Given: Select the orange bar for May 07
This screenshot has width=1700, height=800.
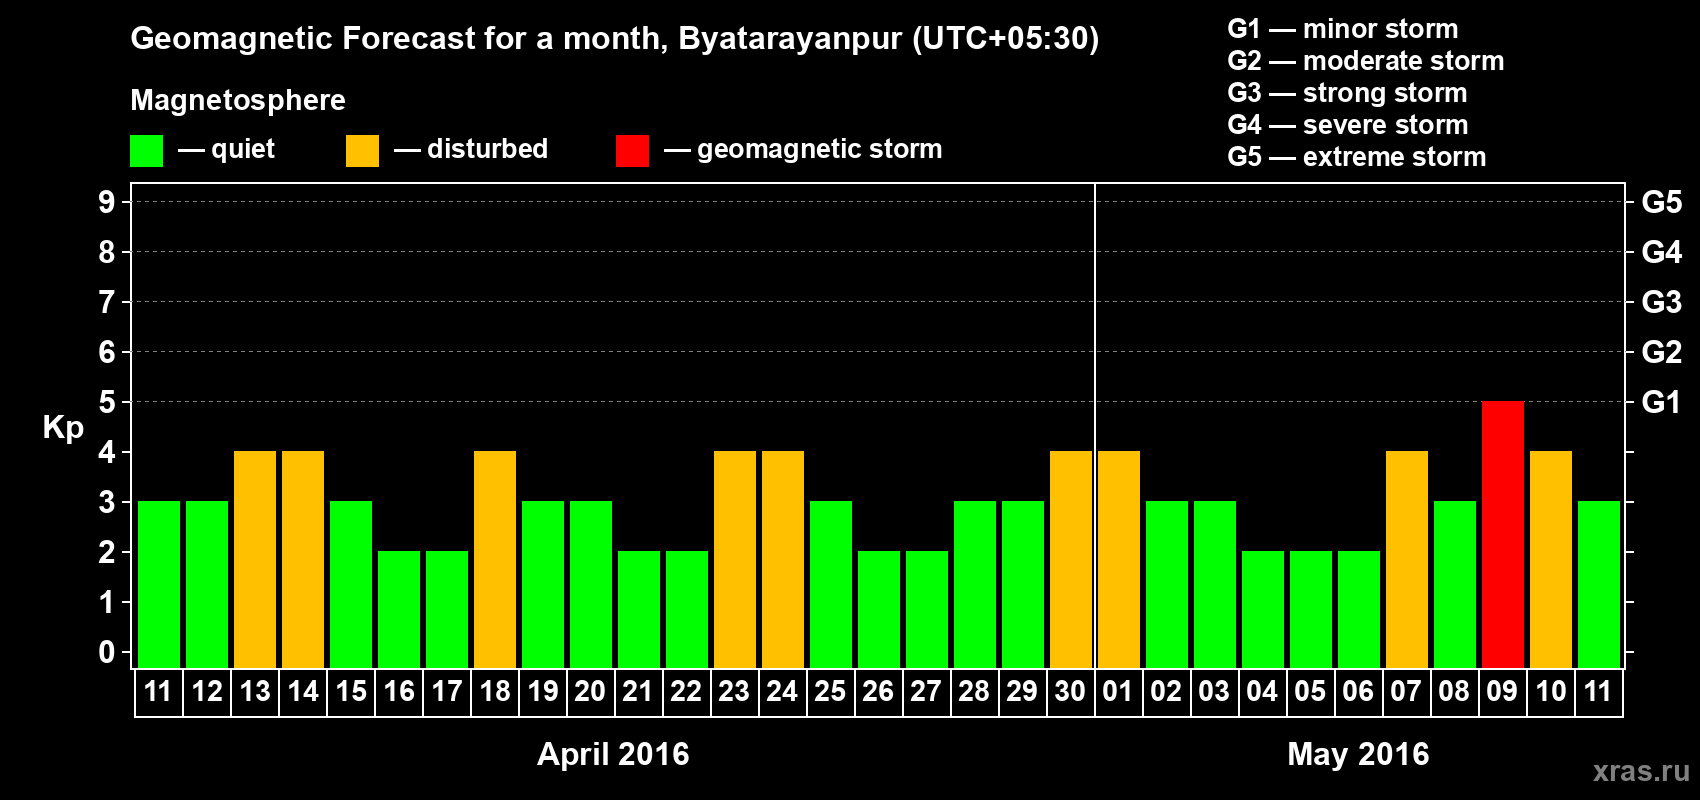Looking at the screenshot, I should [1407, 559].
